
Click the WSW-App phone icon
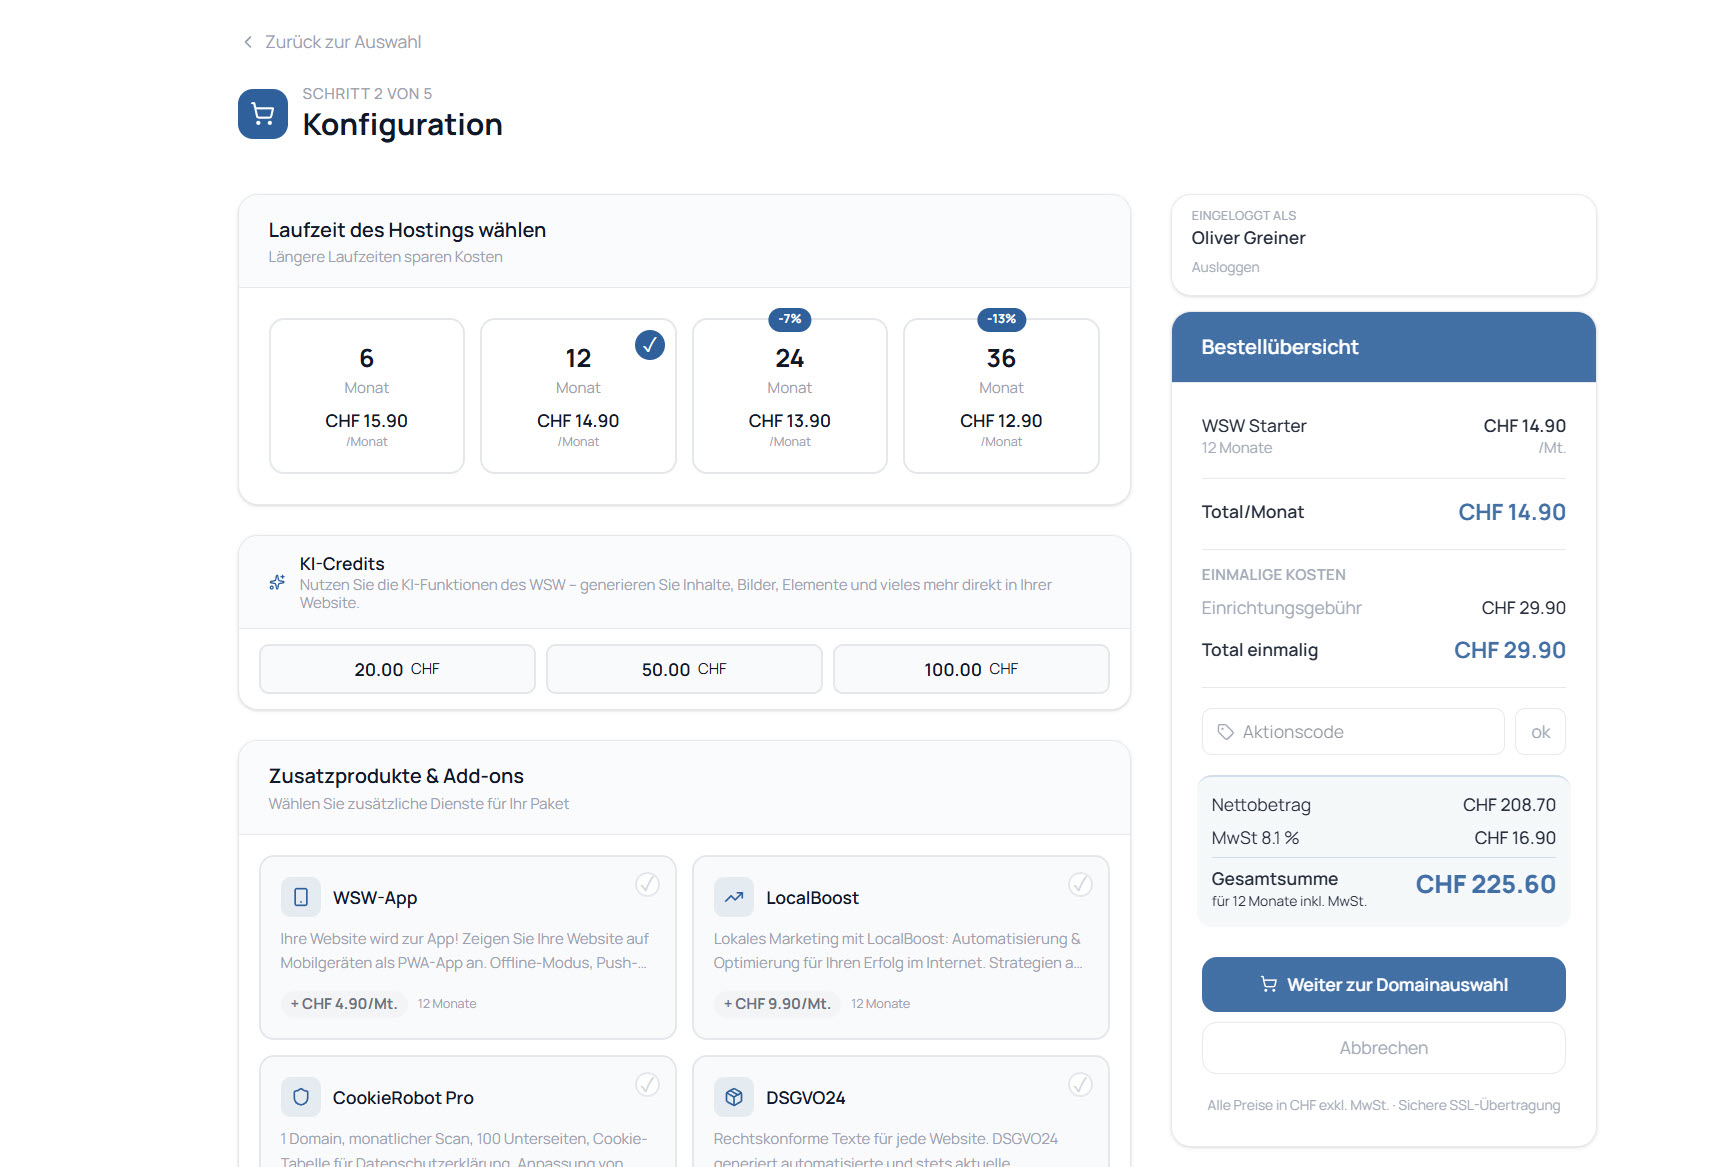pos(301,897)
